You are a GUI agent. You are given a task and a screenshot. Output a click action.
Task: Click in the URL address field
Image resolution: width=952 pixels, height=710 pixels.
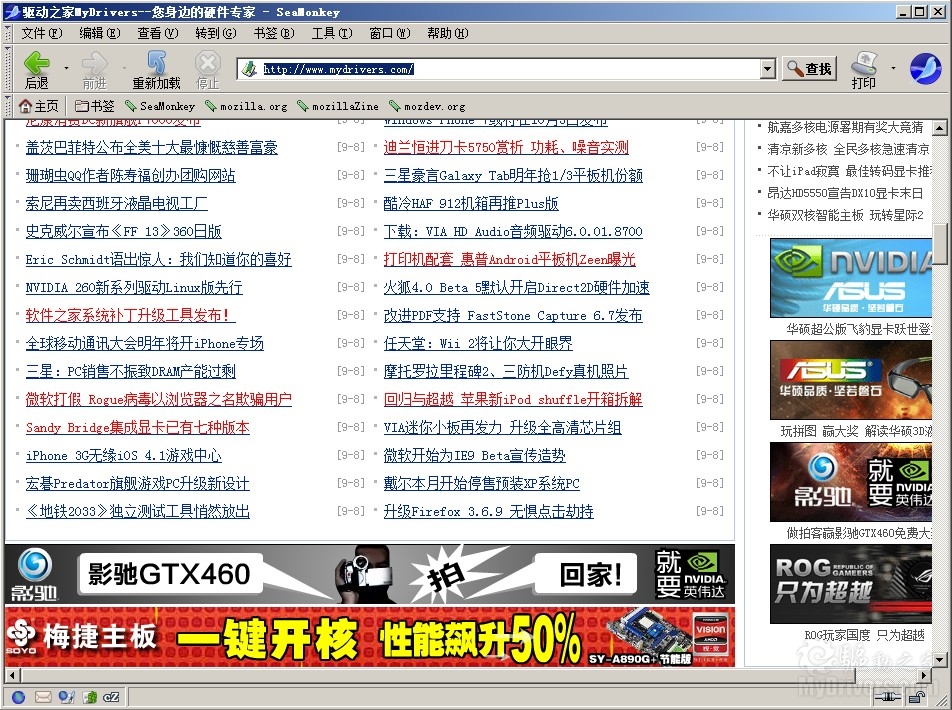pos(500,69)
